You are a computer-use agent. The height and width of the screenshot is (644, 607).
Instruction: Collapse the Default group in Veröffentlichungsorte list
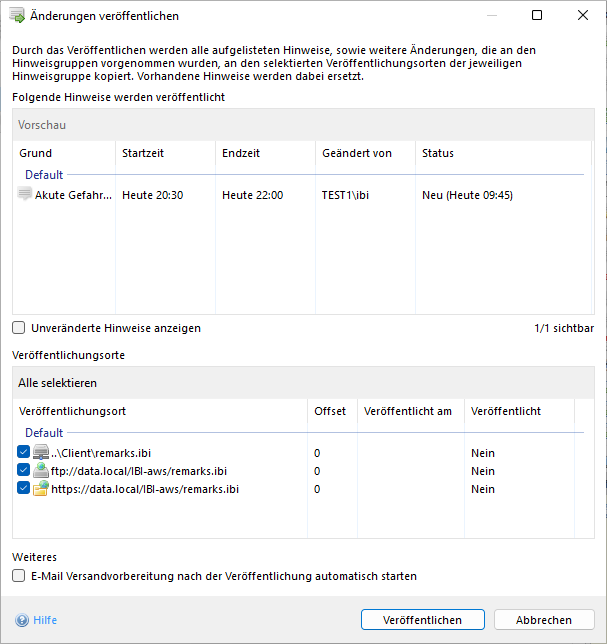pyautogui.click(x=43, y=433)
